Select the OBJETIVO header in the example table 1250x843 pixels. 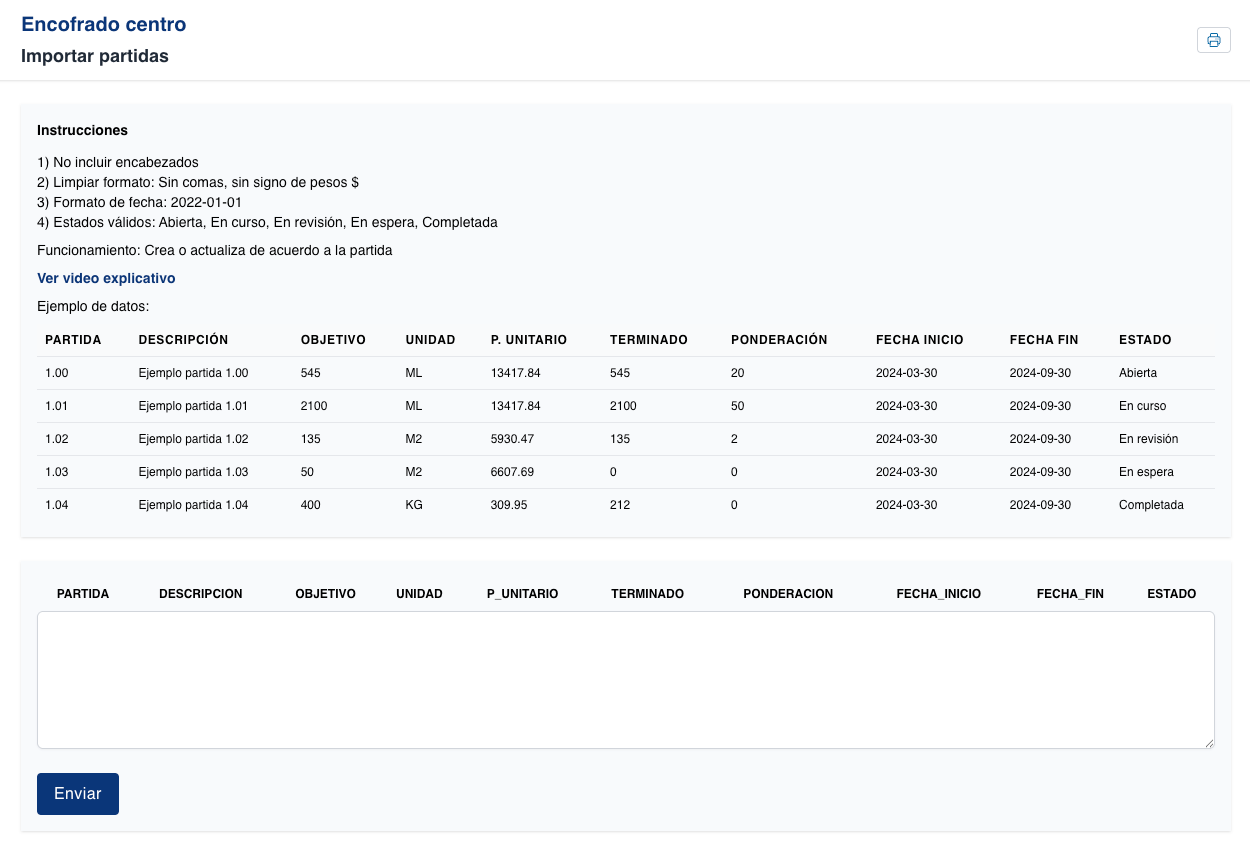pyautogui.click(x=333, y=339)
